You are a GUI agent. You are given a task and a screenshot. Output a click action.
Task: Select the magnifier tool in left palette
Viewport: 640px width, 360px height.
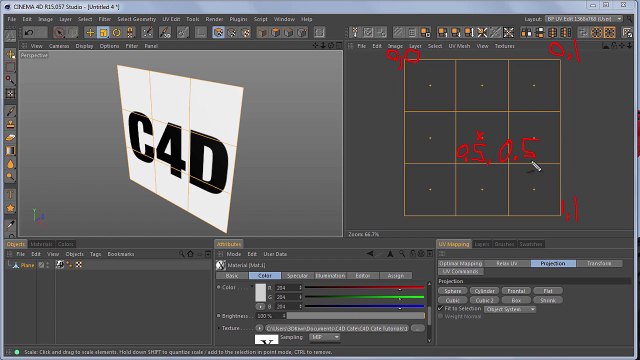(x=10, y=177)
